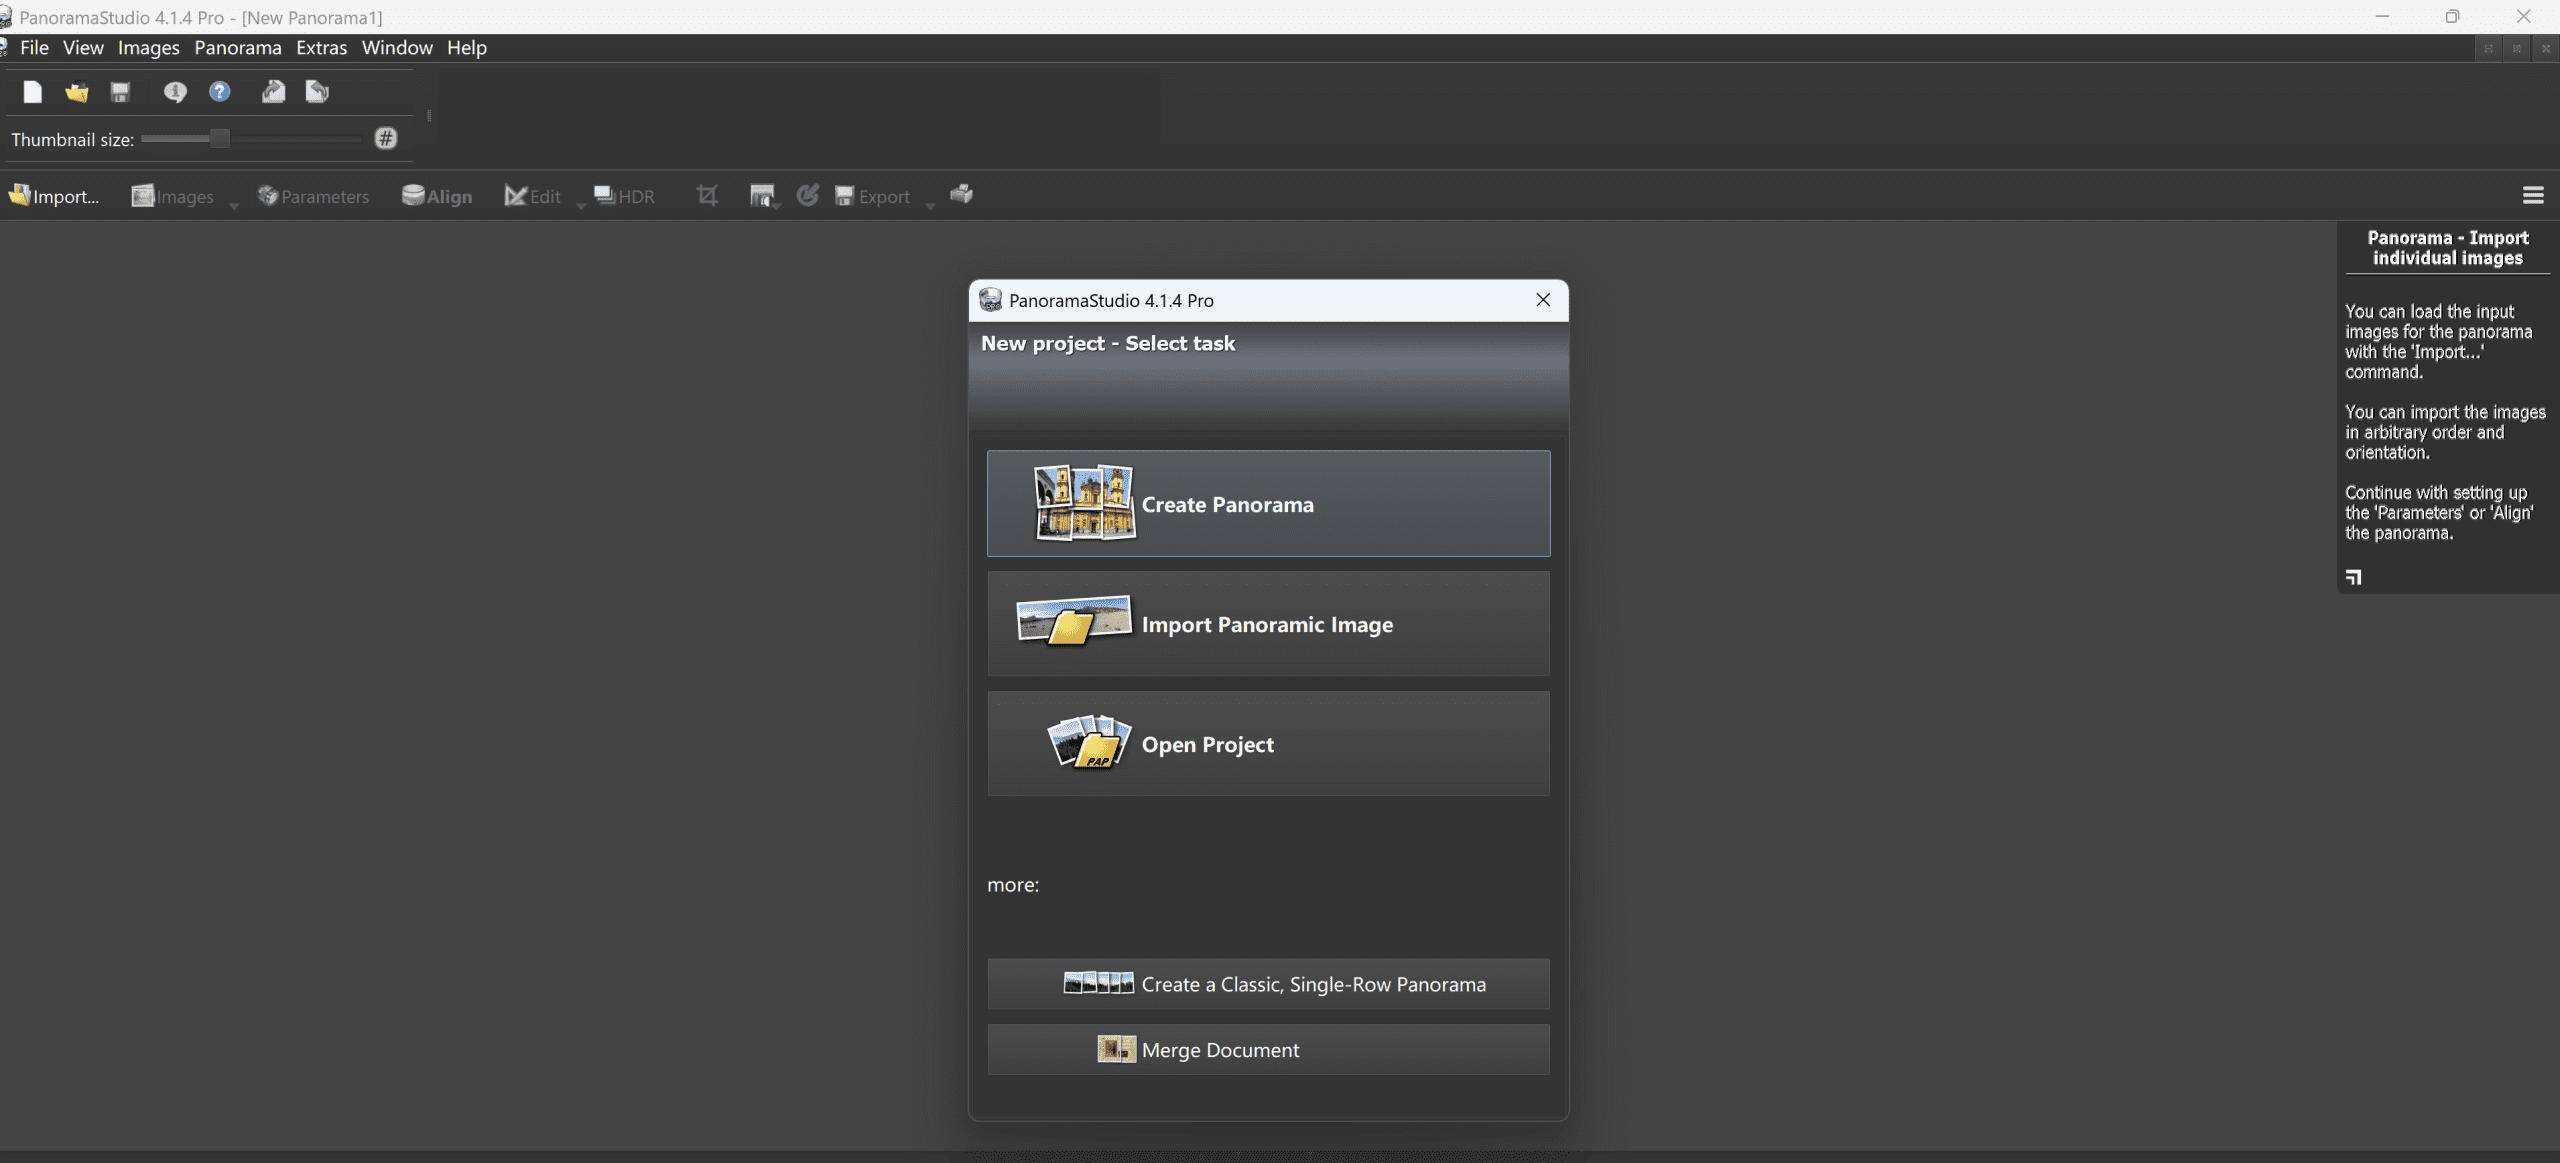Viewport: 2560px width, 1163px height.
Task: Open the Panorama menu
Action: [x=238, y=48]
